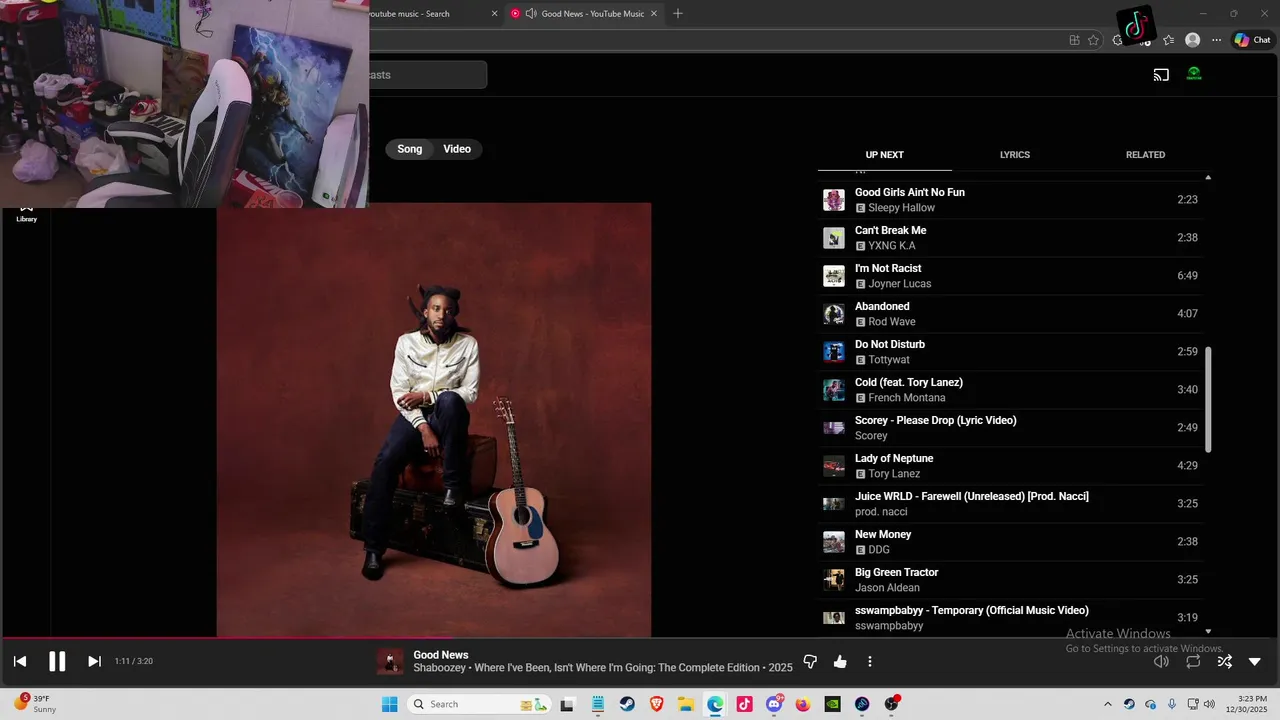
Task: Open the Library sidebar item
Action: (x=26, y=213)
